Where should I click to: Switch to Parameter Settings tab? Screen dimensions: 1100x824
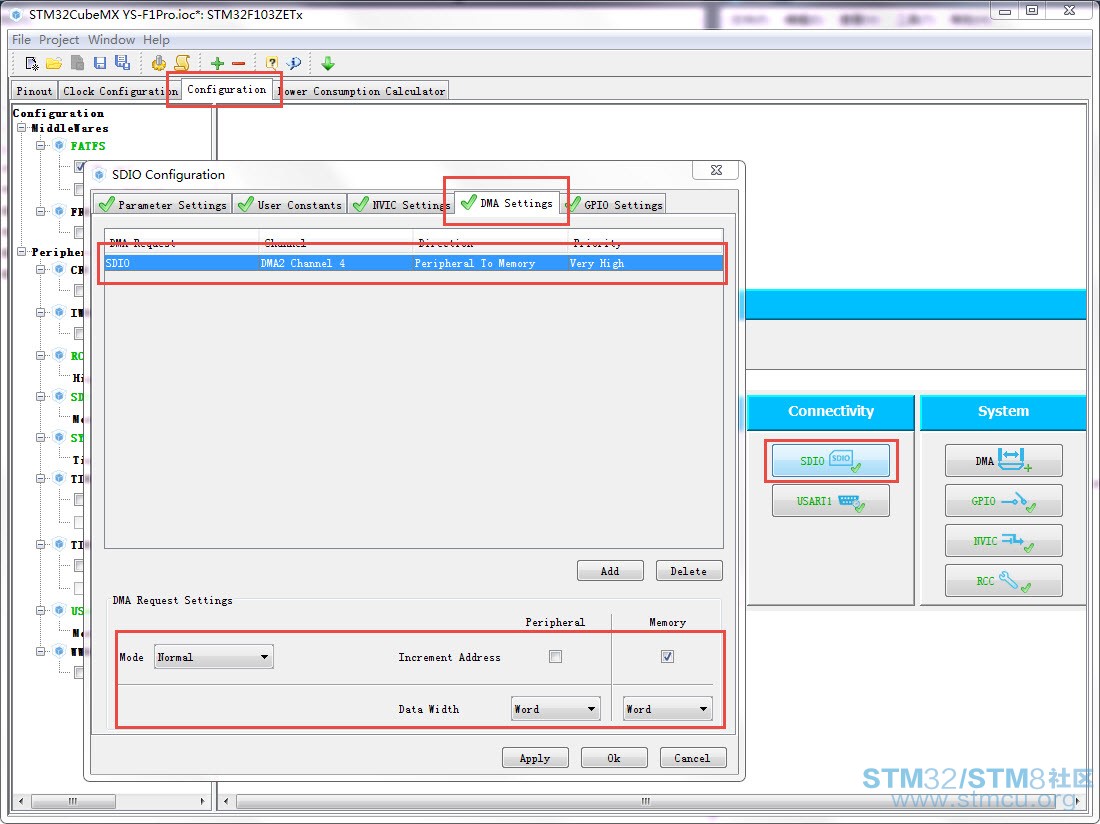click(x=163, y=204)
